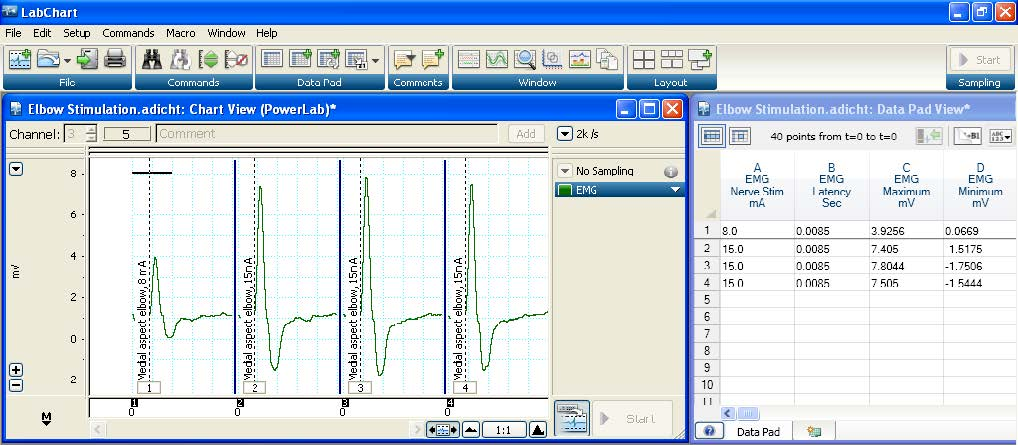Image resolution: width=1018 pixels, height=445 pixels.
Task: Toggle the scroll/review mode button
Action: click(x=442, y=429)
